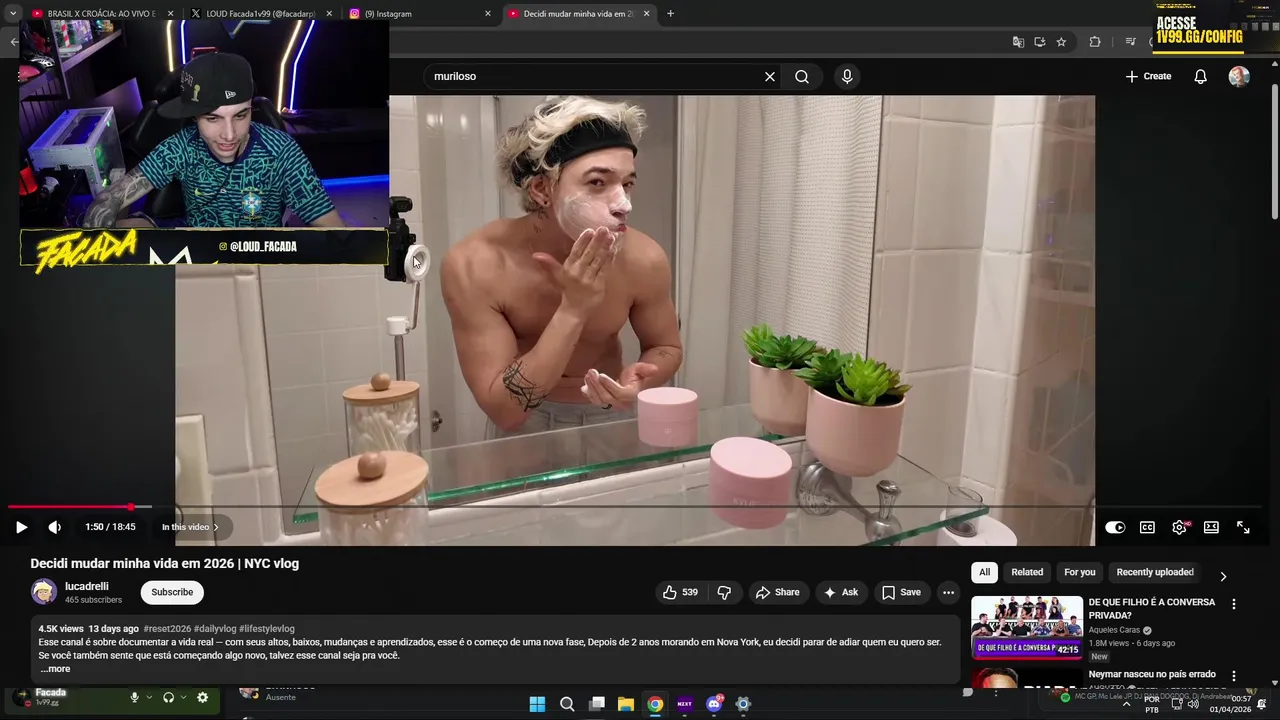This screenshot has height=720, width=1280.
Task: Select the 'Recently uploaded' filter chip
Action: click(1155, 572)
